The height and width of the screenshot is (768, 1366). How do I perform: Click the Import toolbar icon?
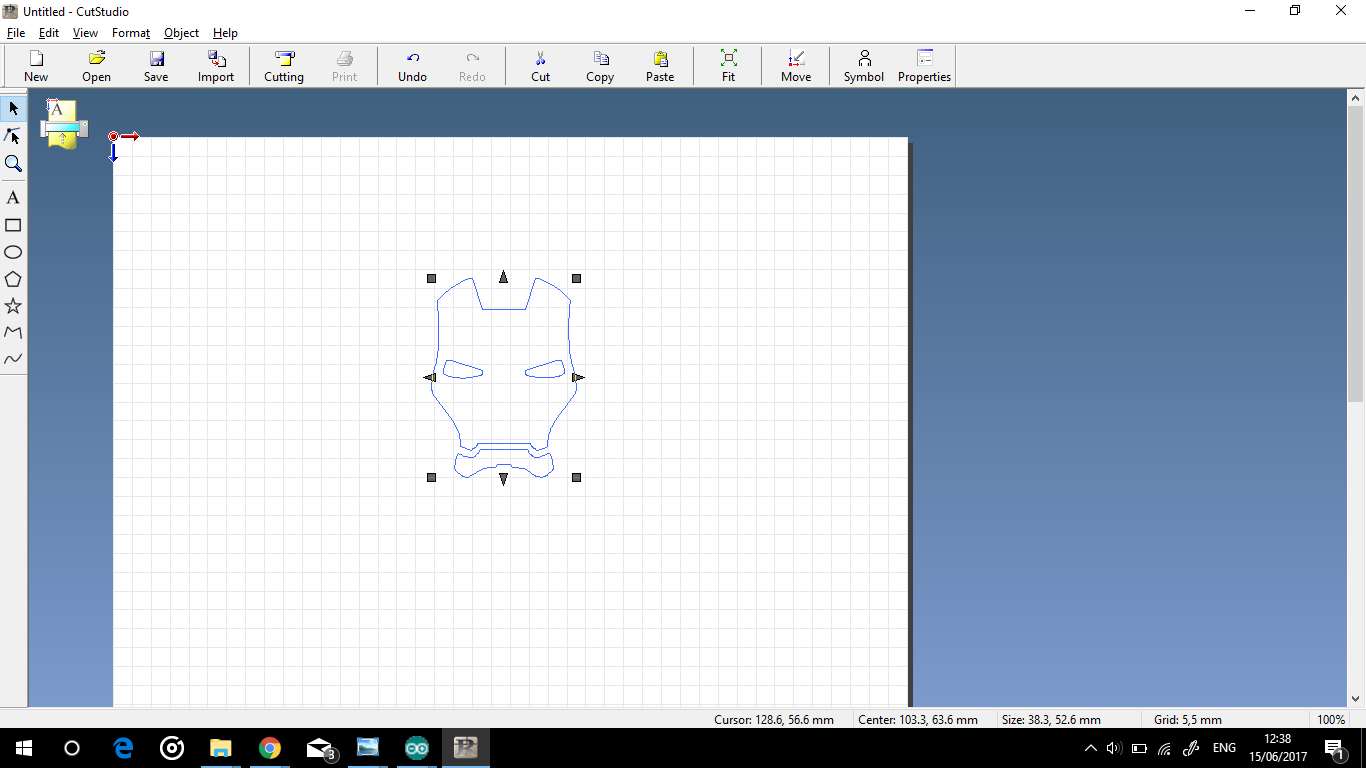coord(216,66)
